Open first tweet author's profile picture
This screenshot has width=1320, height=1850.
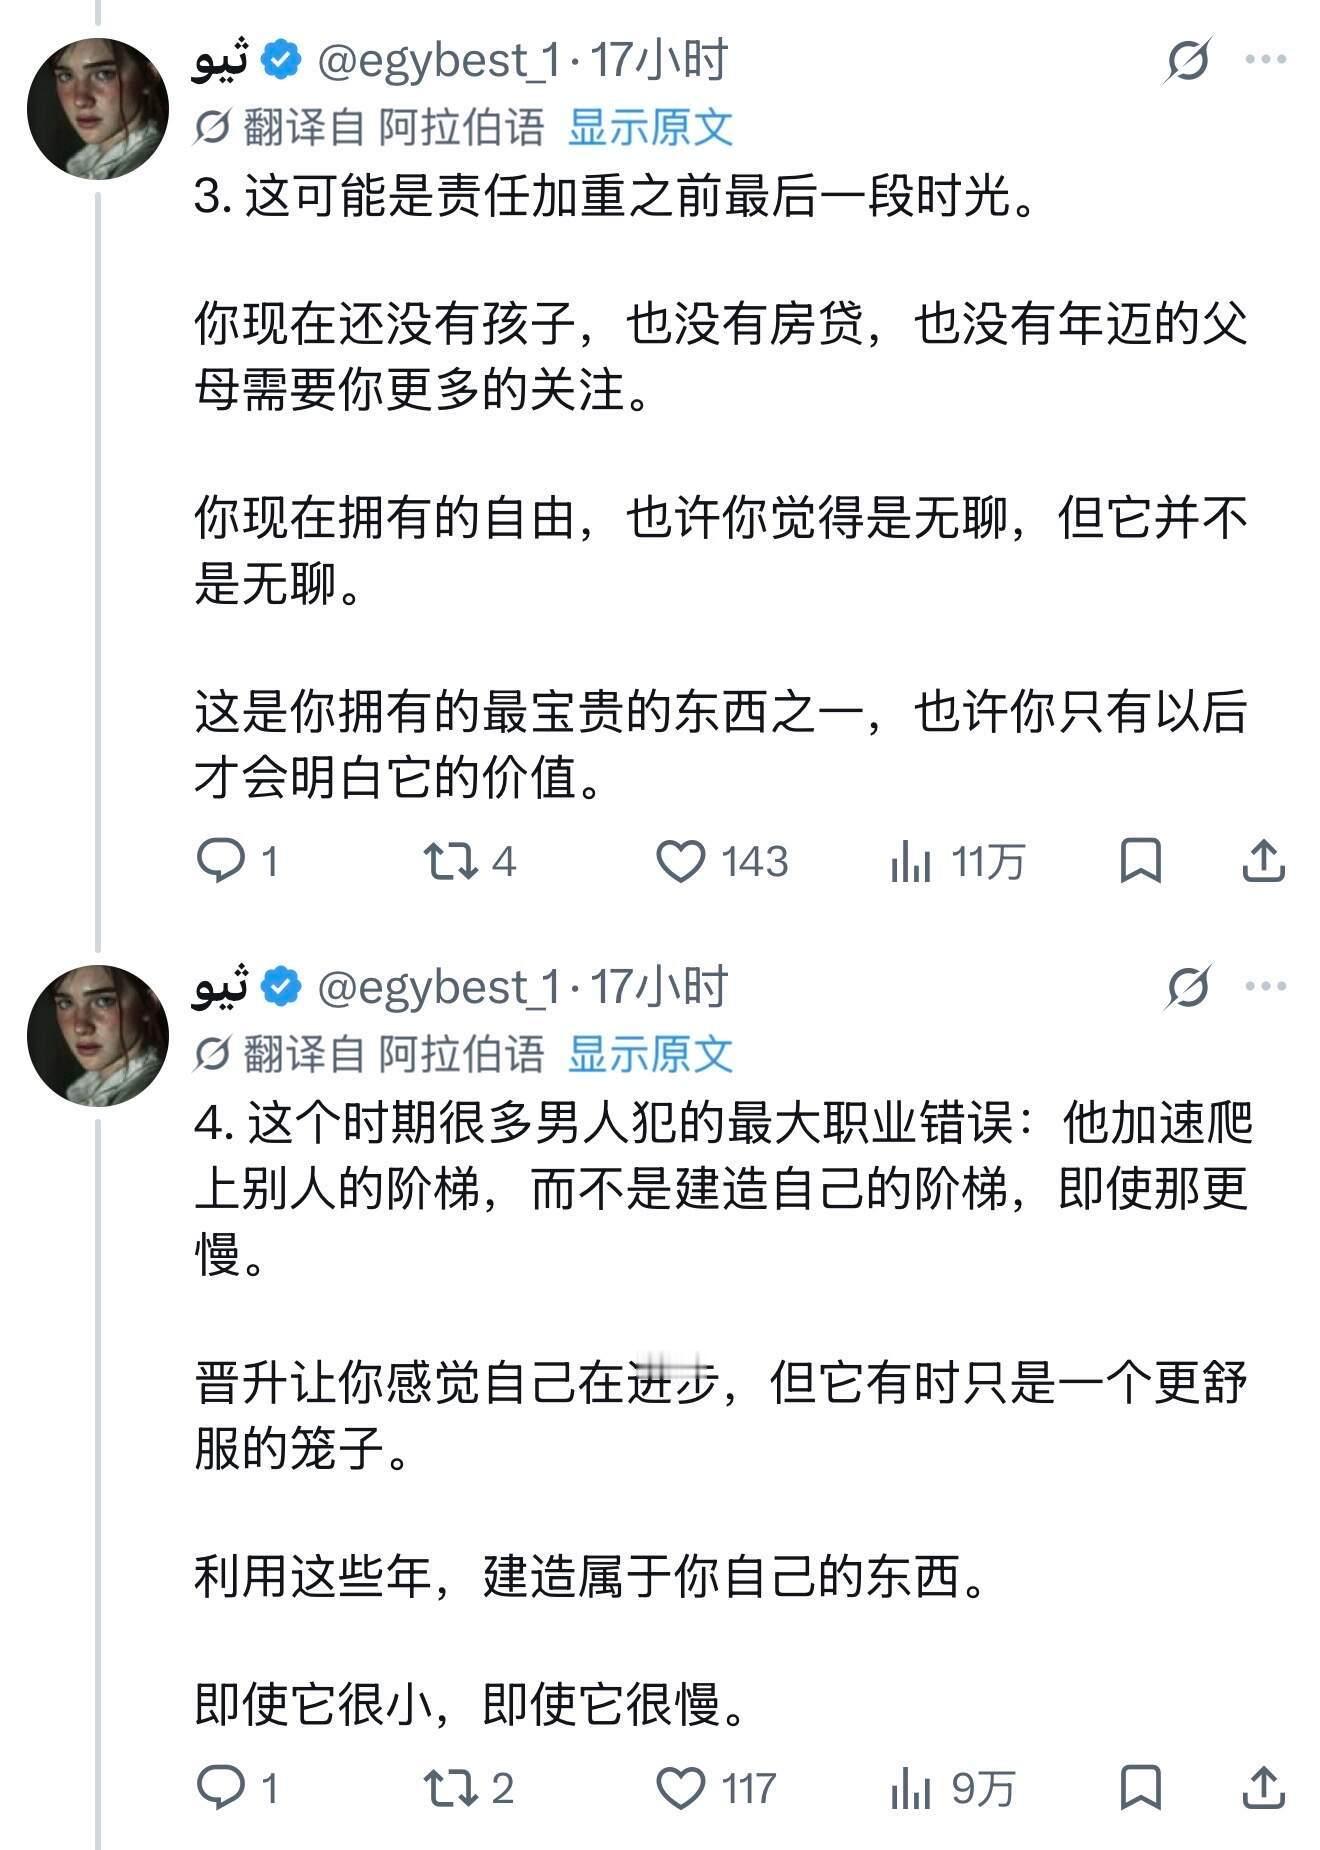click(x=98, y=109)
